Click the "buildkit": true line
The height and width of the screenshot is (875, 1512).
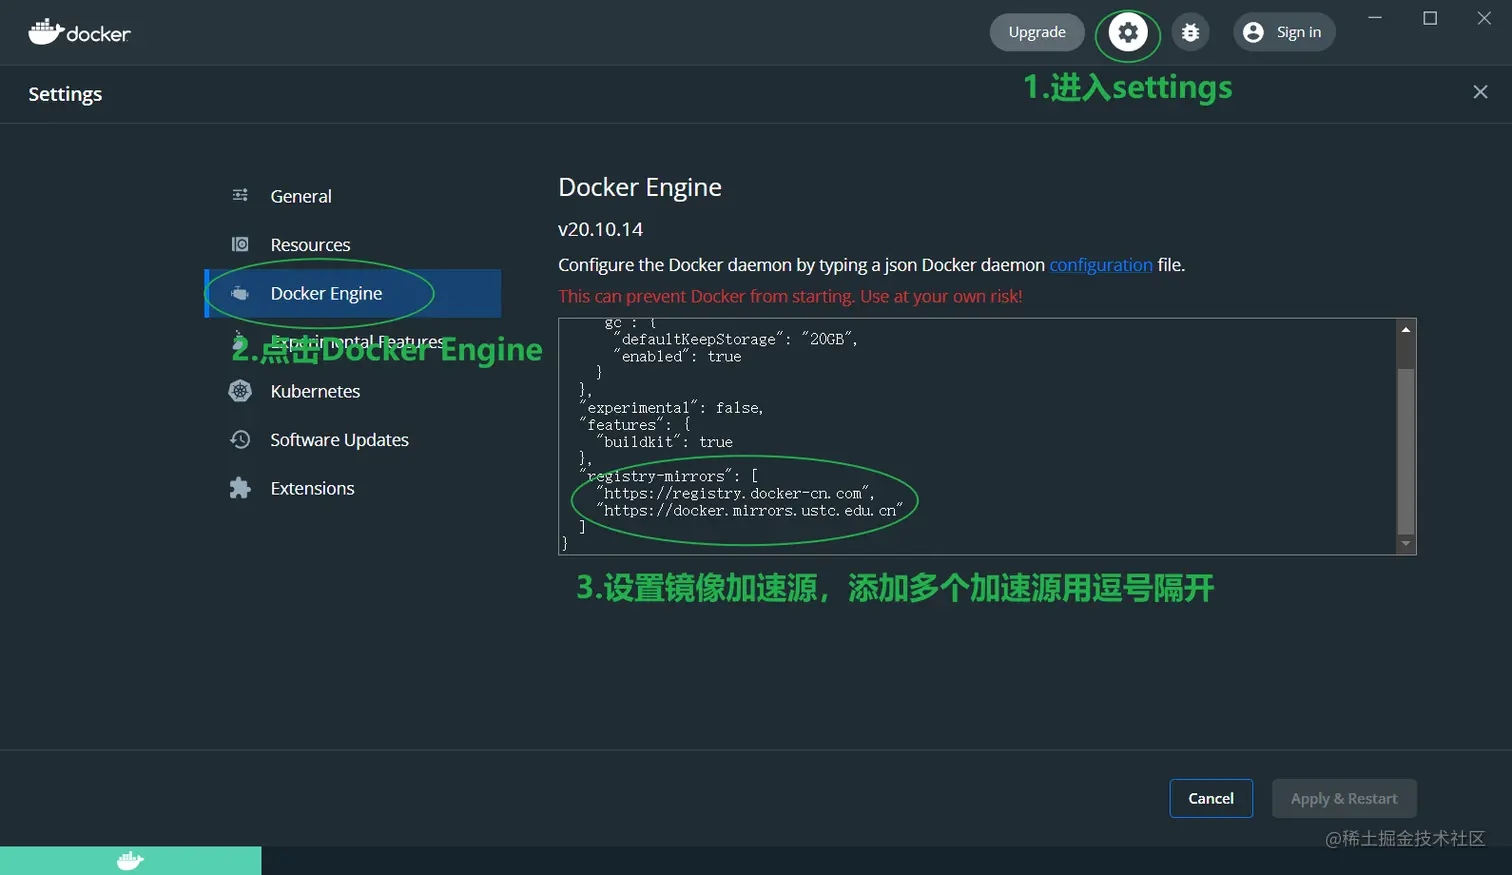click(x=664, y=442)
